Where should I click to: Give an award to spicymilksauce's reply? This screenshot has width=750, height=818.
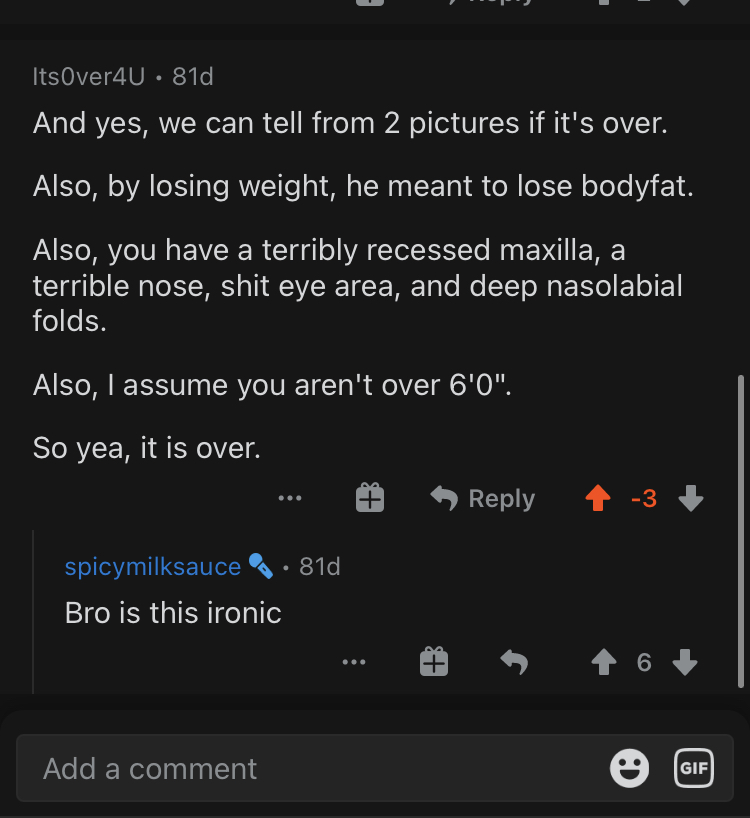pos(434,662)
